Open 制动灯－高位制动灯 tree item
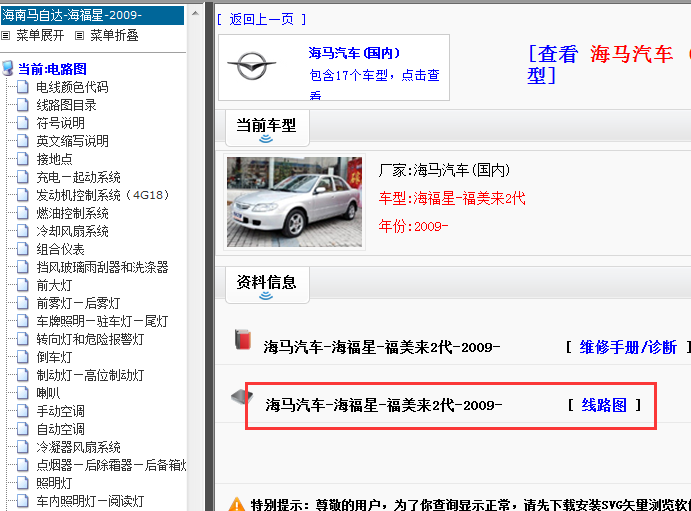This screenshot has width=691, height=511. point(90,375)
